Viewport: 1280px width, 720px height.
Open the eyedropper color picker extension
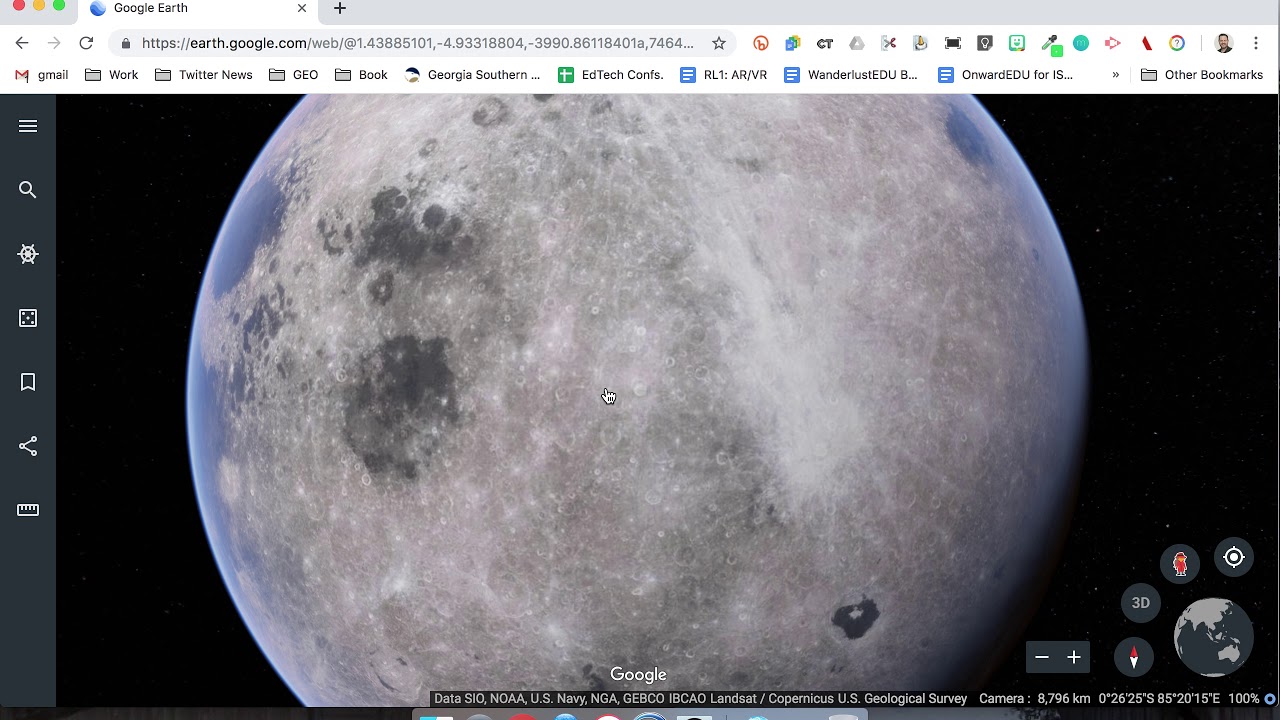point(1050,43)
